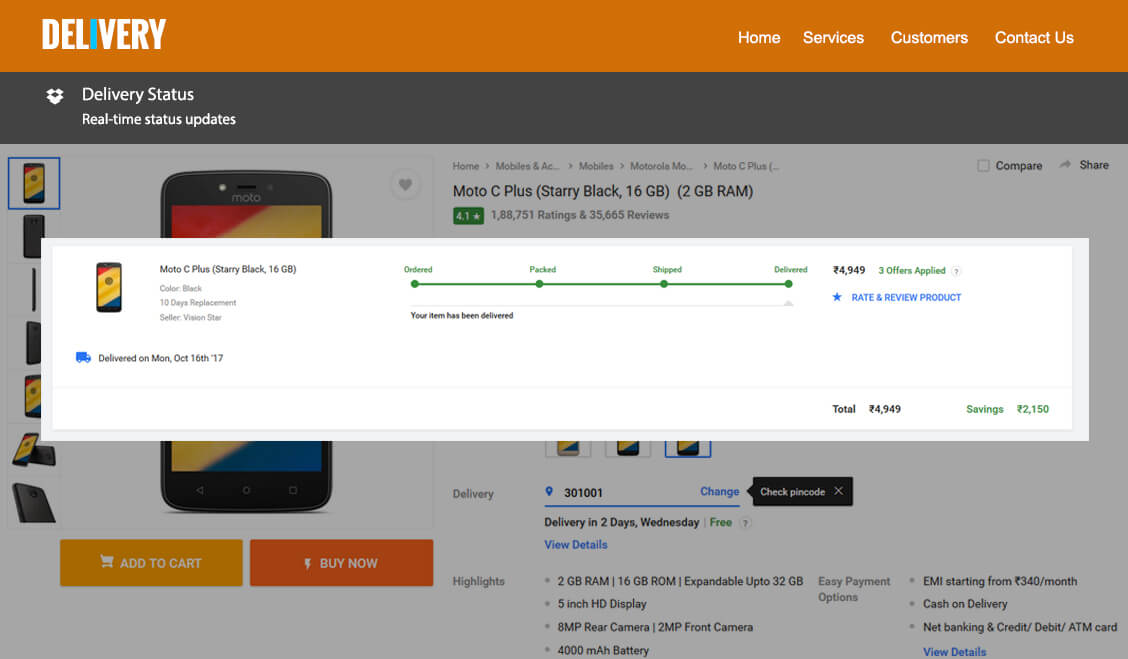
Task: Open the Services menu item
Action: (833, 37)
